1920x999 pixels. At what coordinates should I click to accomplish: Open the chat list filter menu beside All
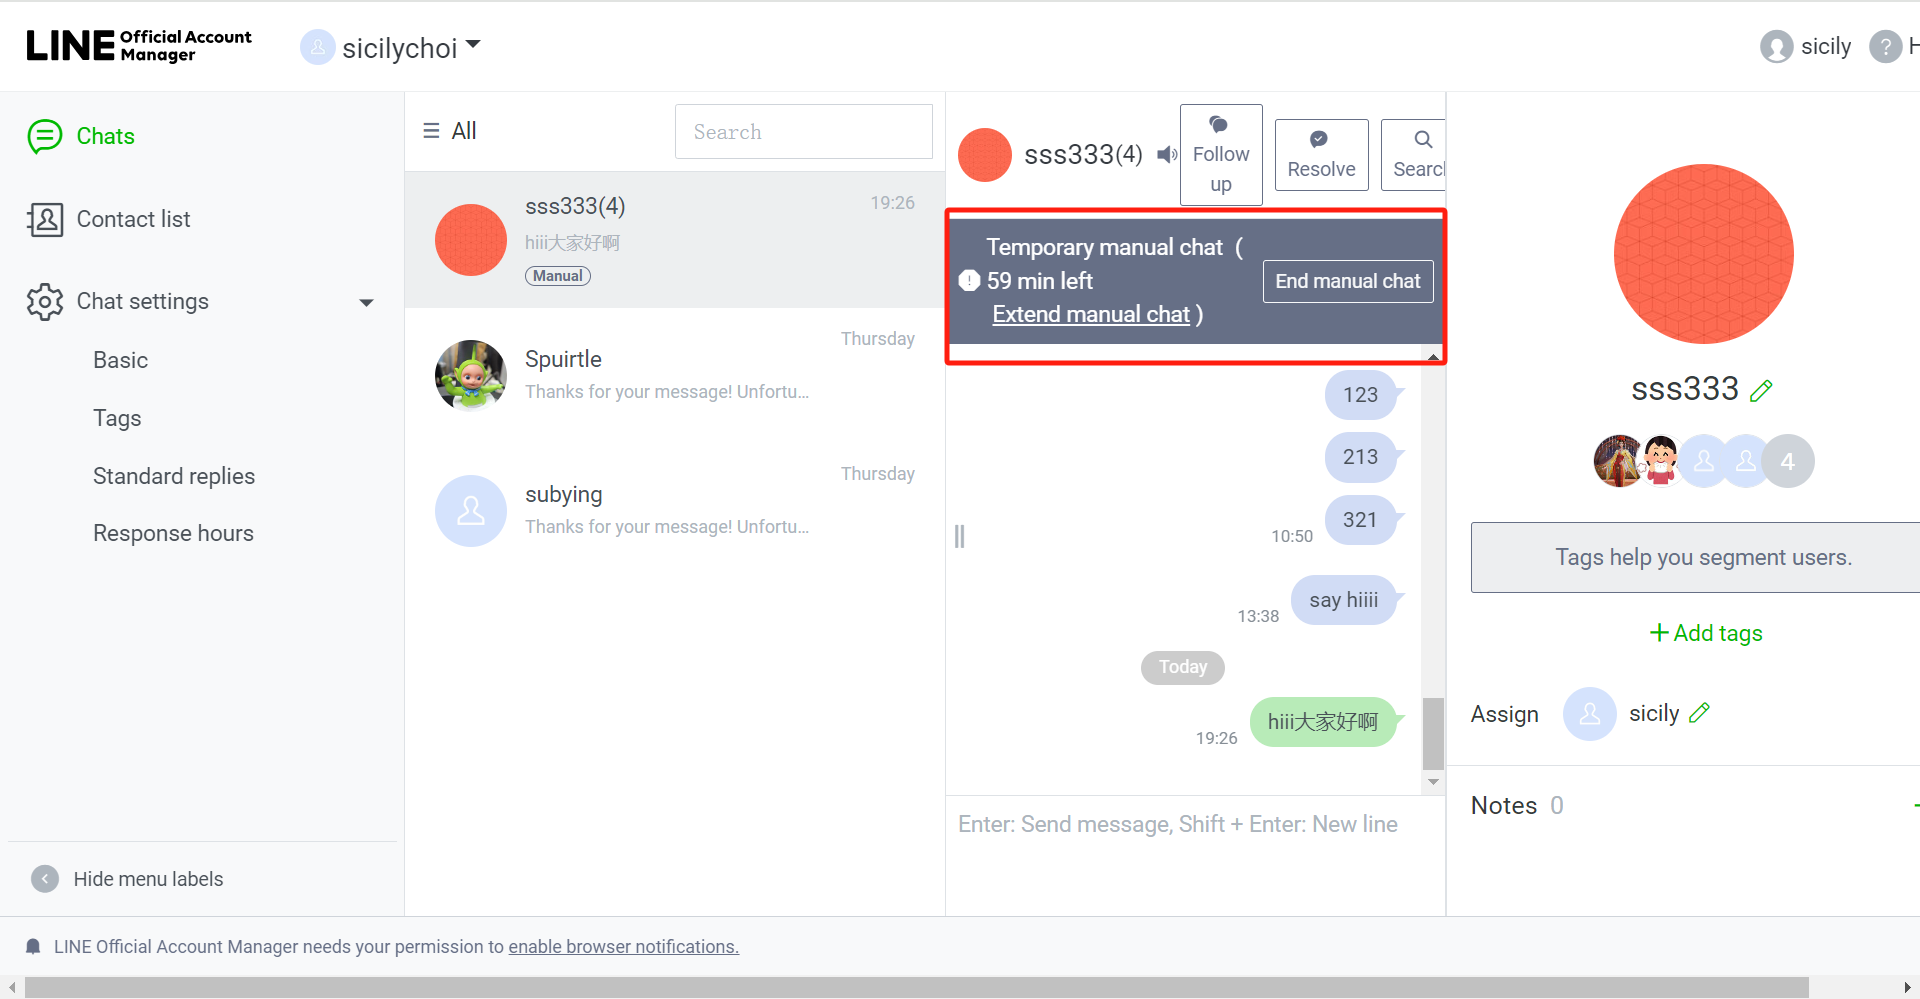(431, 130)
